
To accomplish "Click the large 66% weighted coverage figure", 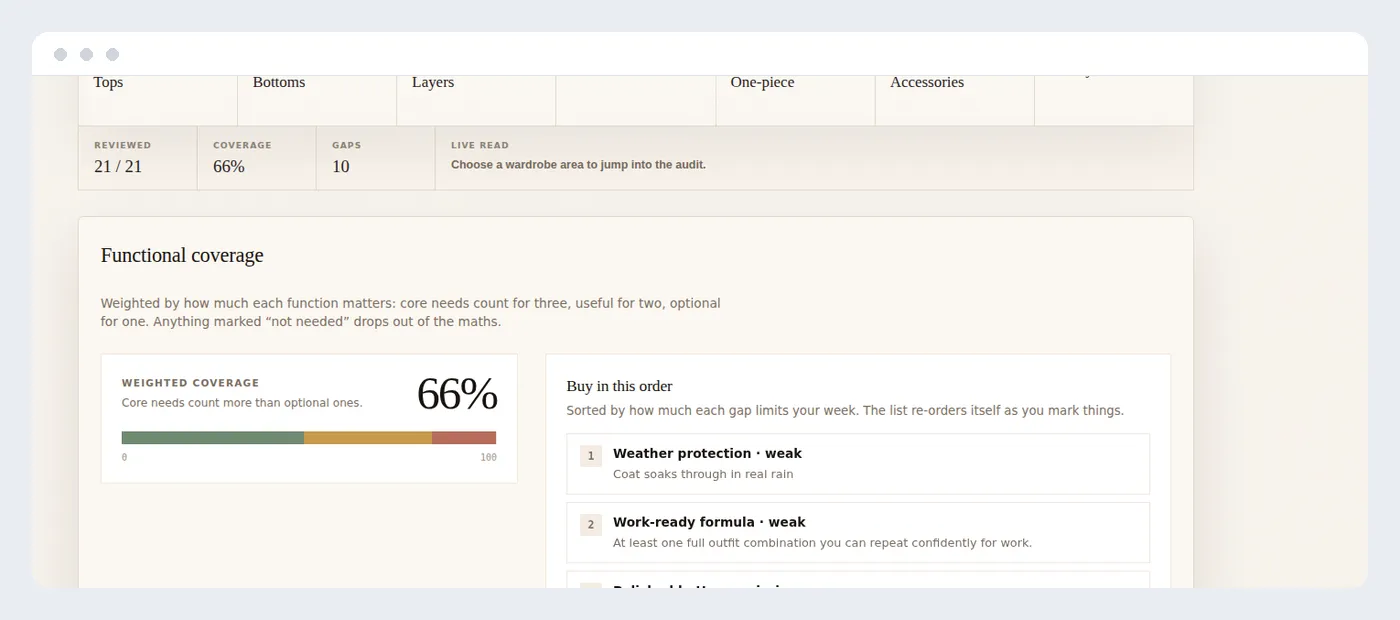I will pos(456,394).
